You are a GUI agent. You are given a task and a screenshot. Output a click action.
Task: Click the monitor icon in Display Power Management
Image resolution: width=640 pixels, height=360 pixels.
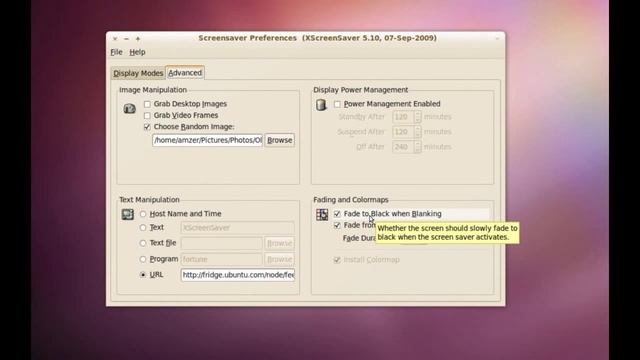pos(321,105)
